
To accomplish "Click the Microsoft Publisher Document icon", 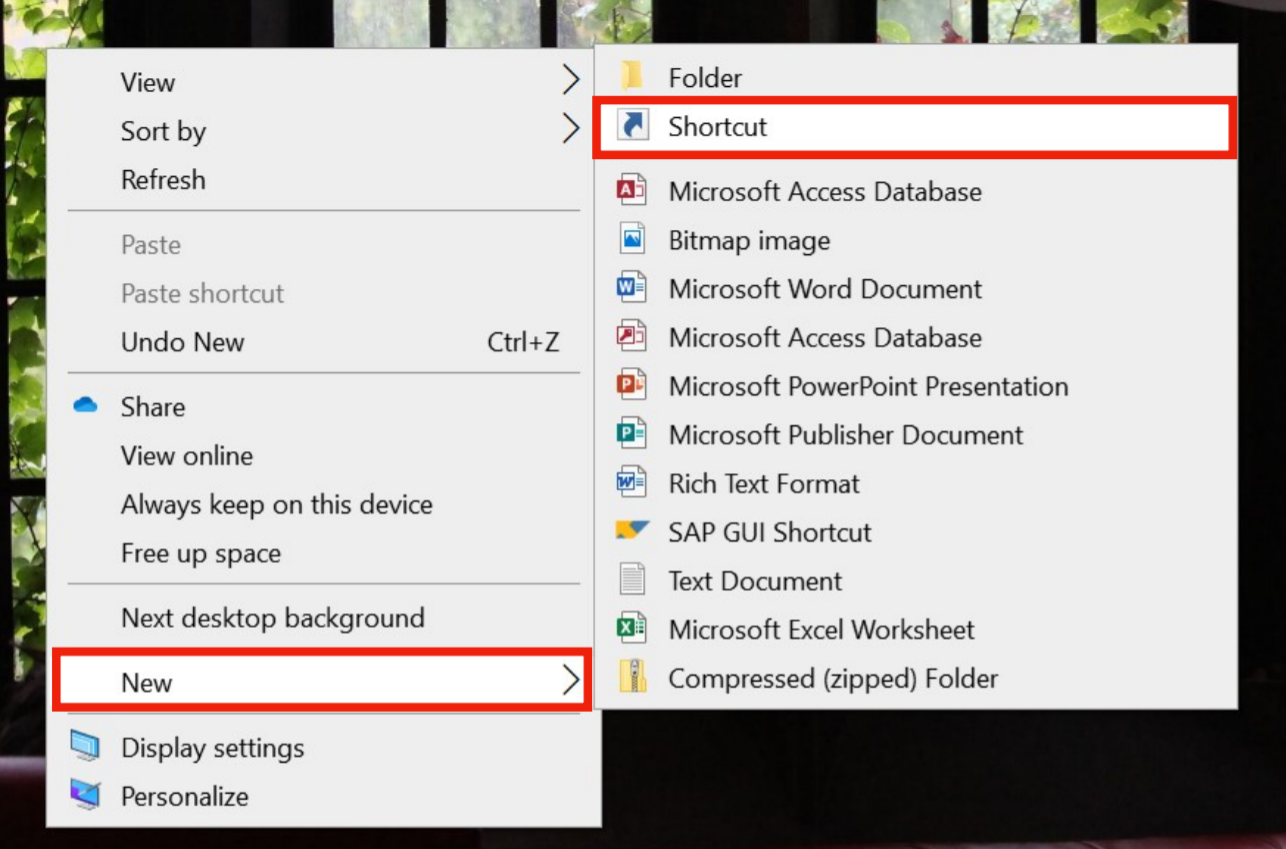I will coord(632,435).
